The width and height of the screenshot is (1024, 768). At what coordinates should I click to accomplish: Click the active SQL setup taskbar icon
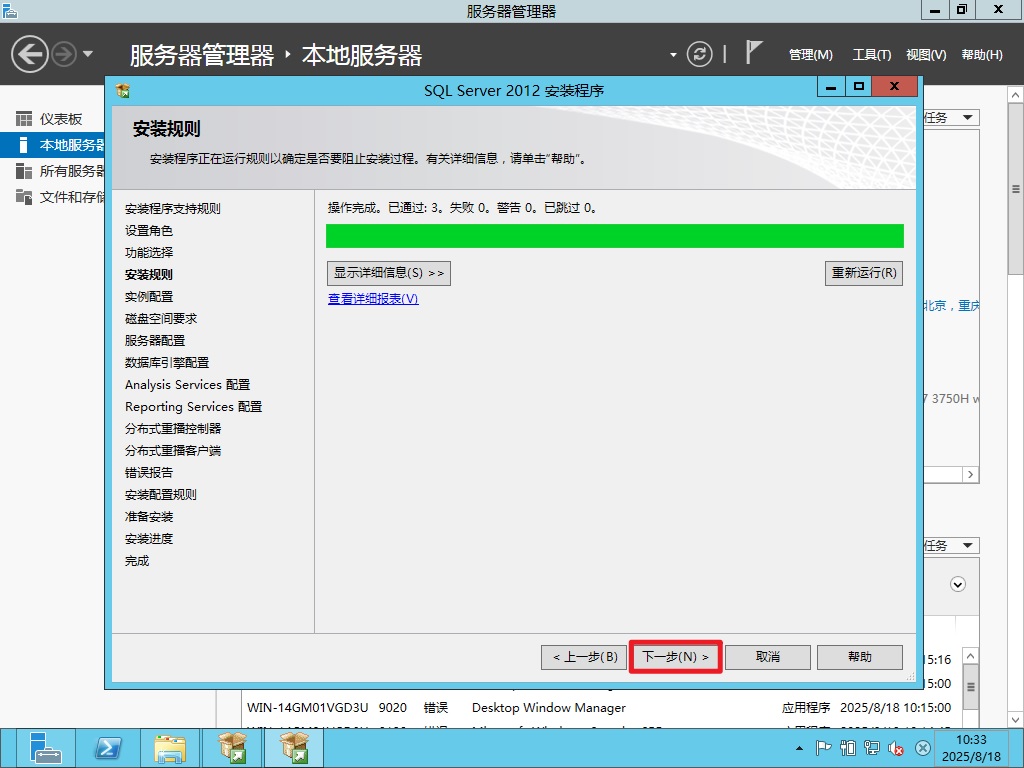[295, 748]
